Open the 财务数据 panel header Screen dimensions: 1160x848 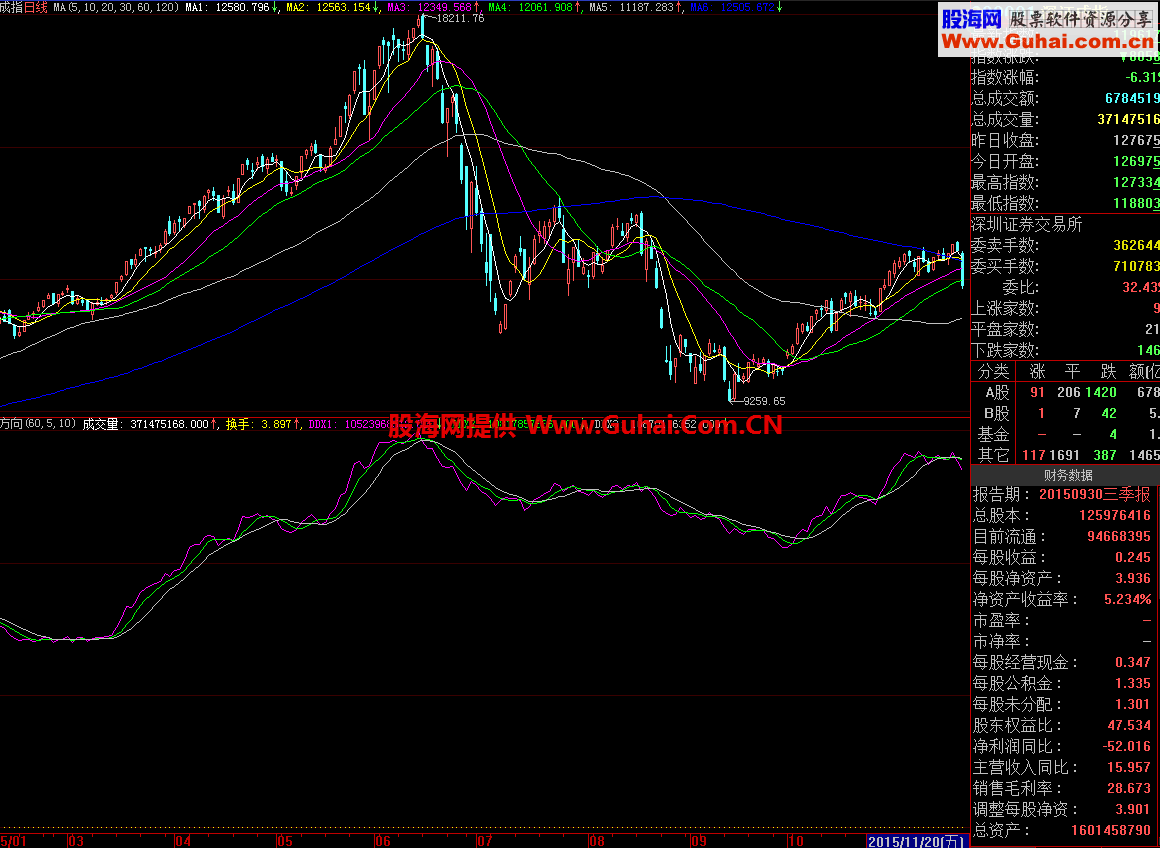click(x=1068, y=475)
